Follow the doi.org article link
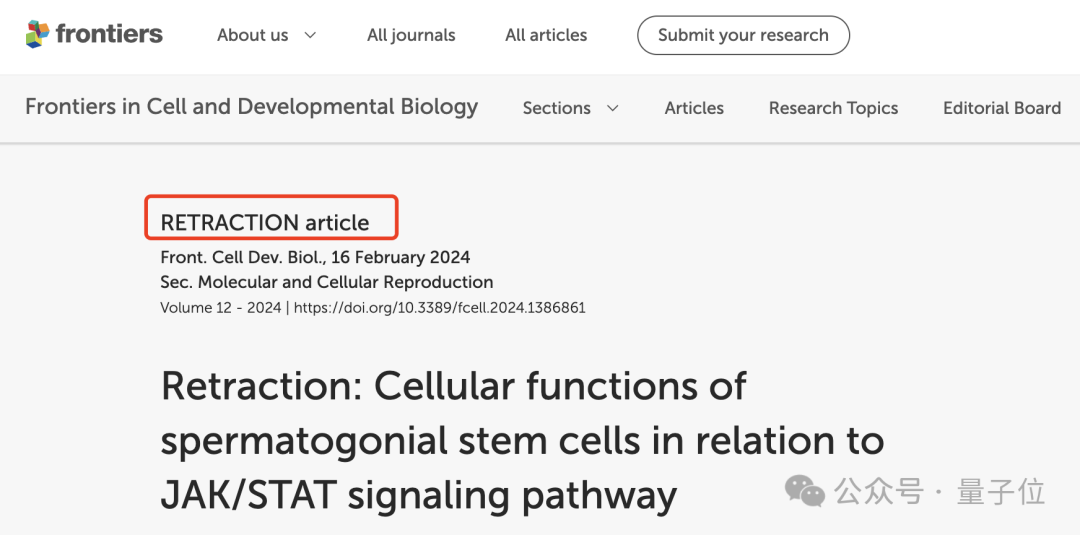 click(x=440, y=308)
